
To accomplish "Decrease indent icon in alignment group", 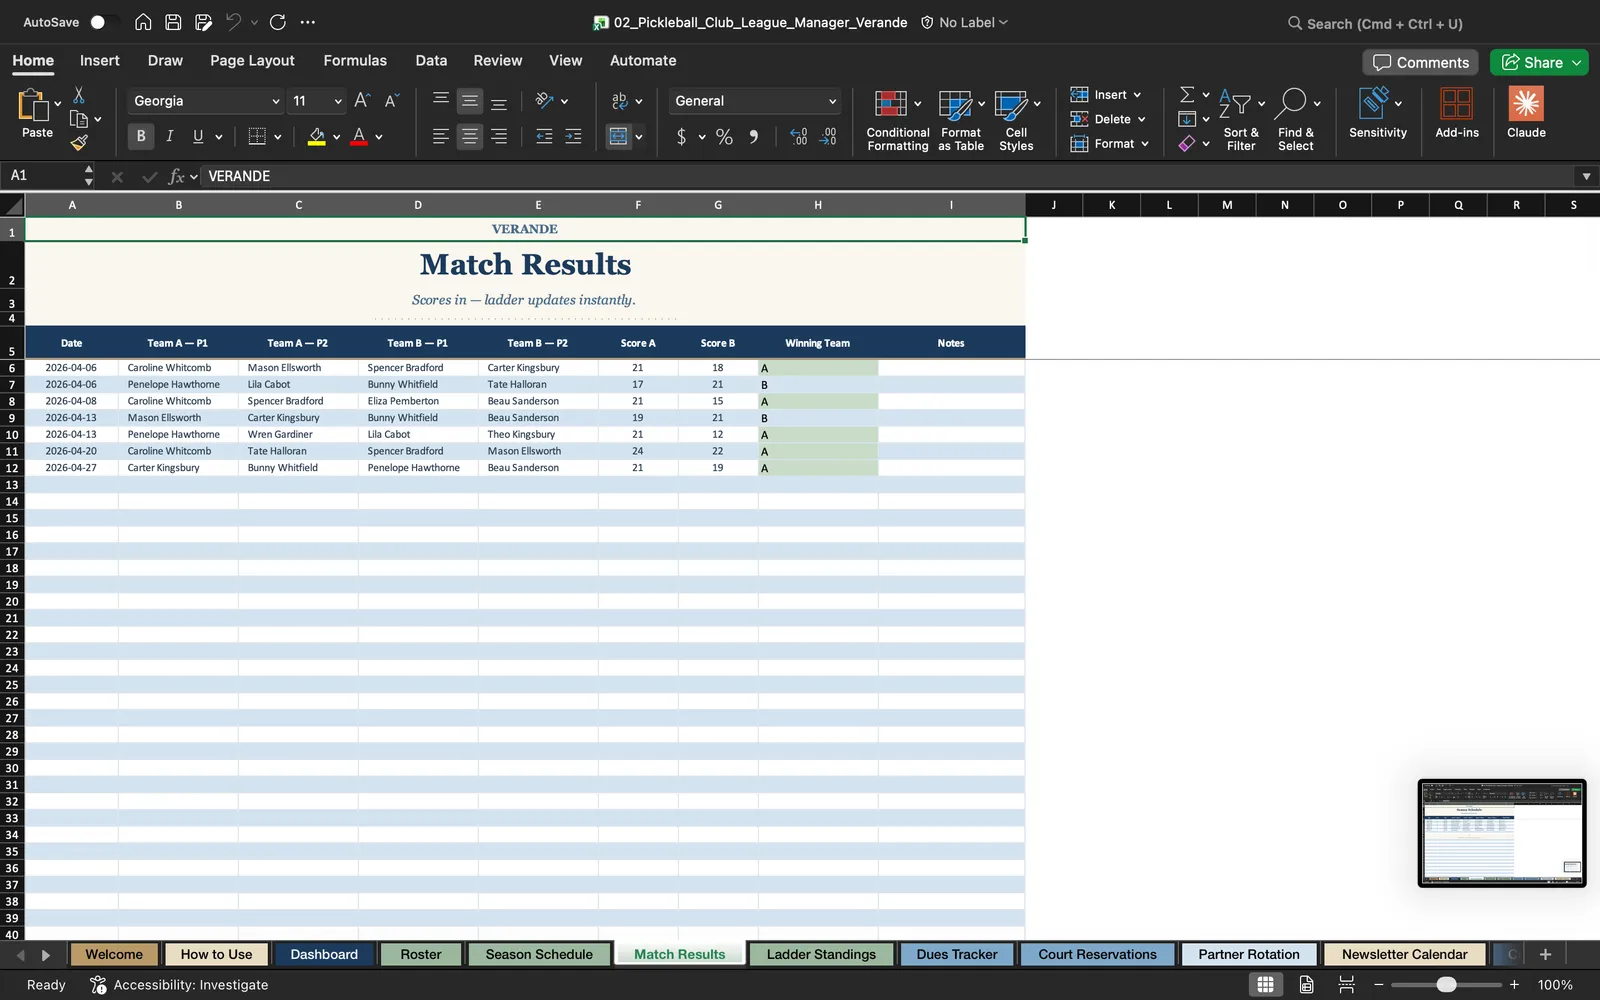I will click(544, 137).
